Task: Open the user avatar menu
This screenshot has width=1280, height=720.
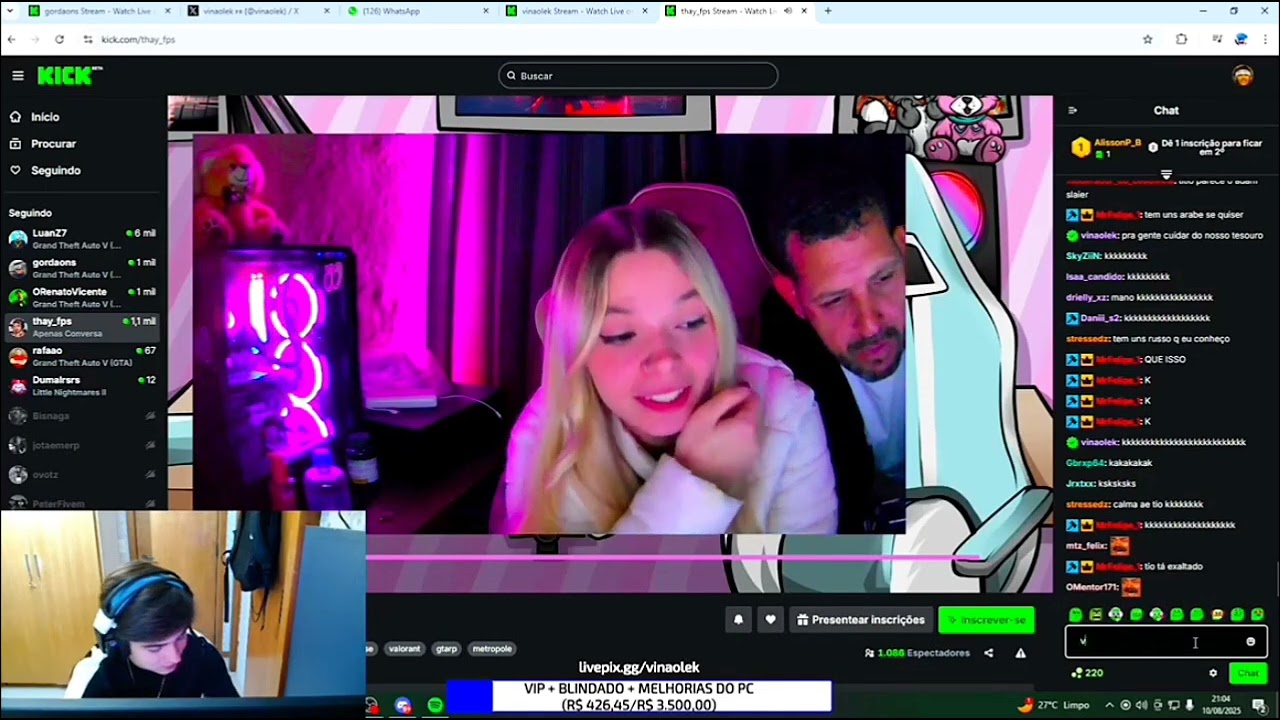Action: 1243,76
